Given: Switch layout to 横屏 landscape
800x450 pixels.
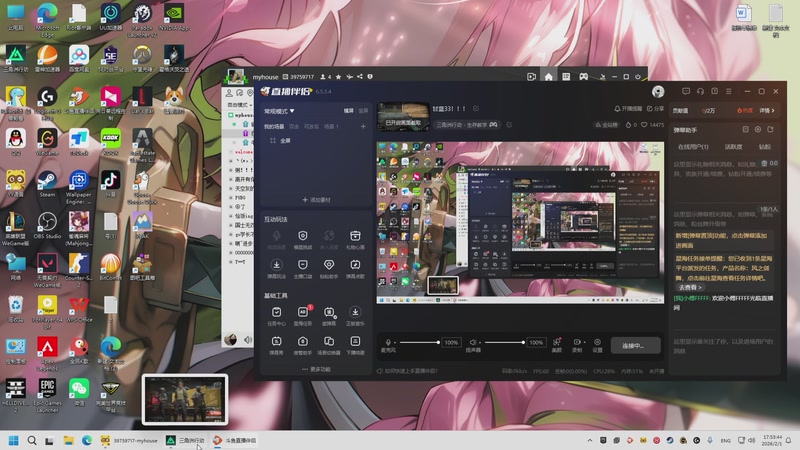Looking at the screenshot, I should click(x=348, y=111).
